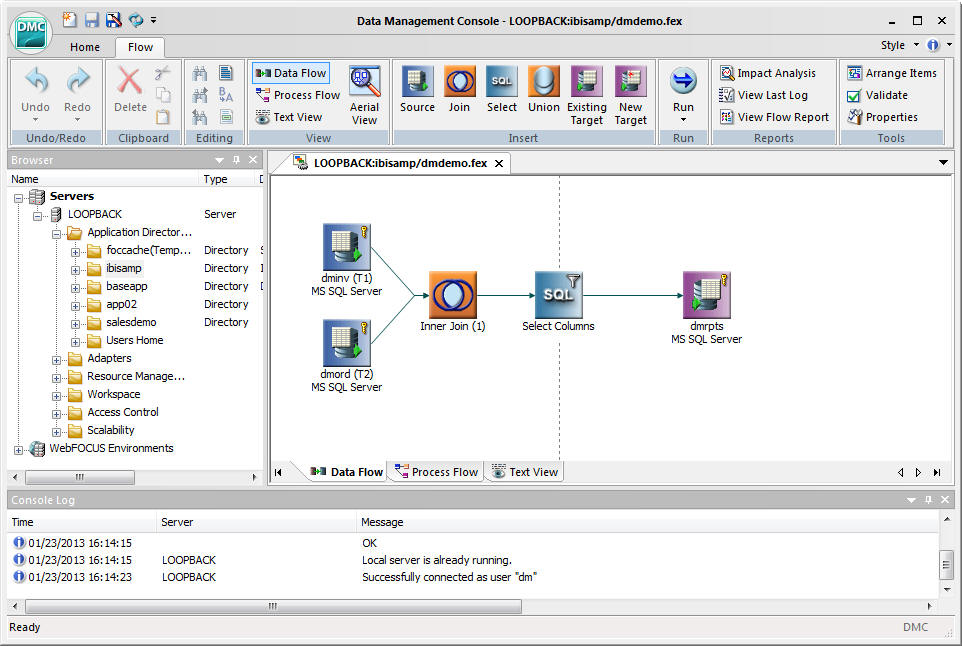Click the Console Log vertical scrollbar thumb
The height and width of the screenshot is (646, 962).
(x=946, y=565)
